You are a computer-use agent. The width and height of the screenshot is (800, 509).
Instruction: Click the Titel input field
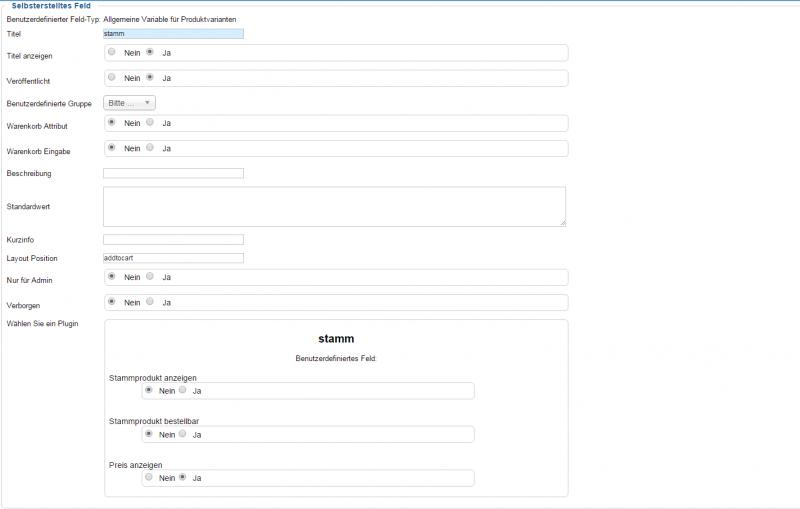click(x=173, y=34)
